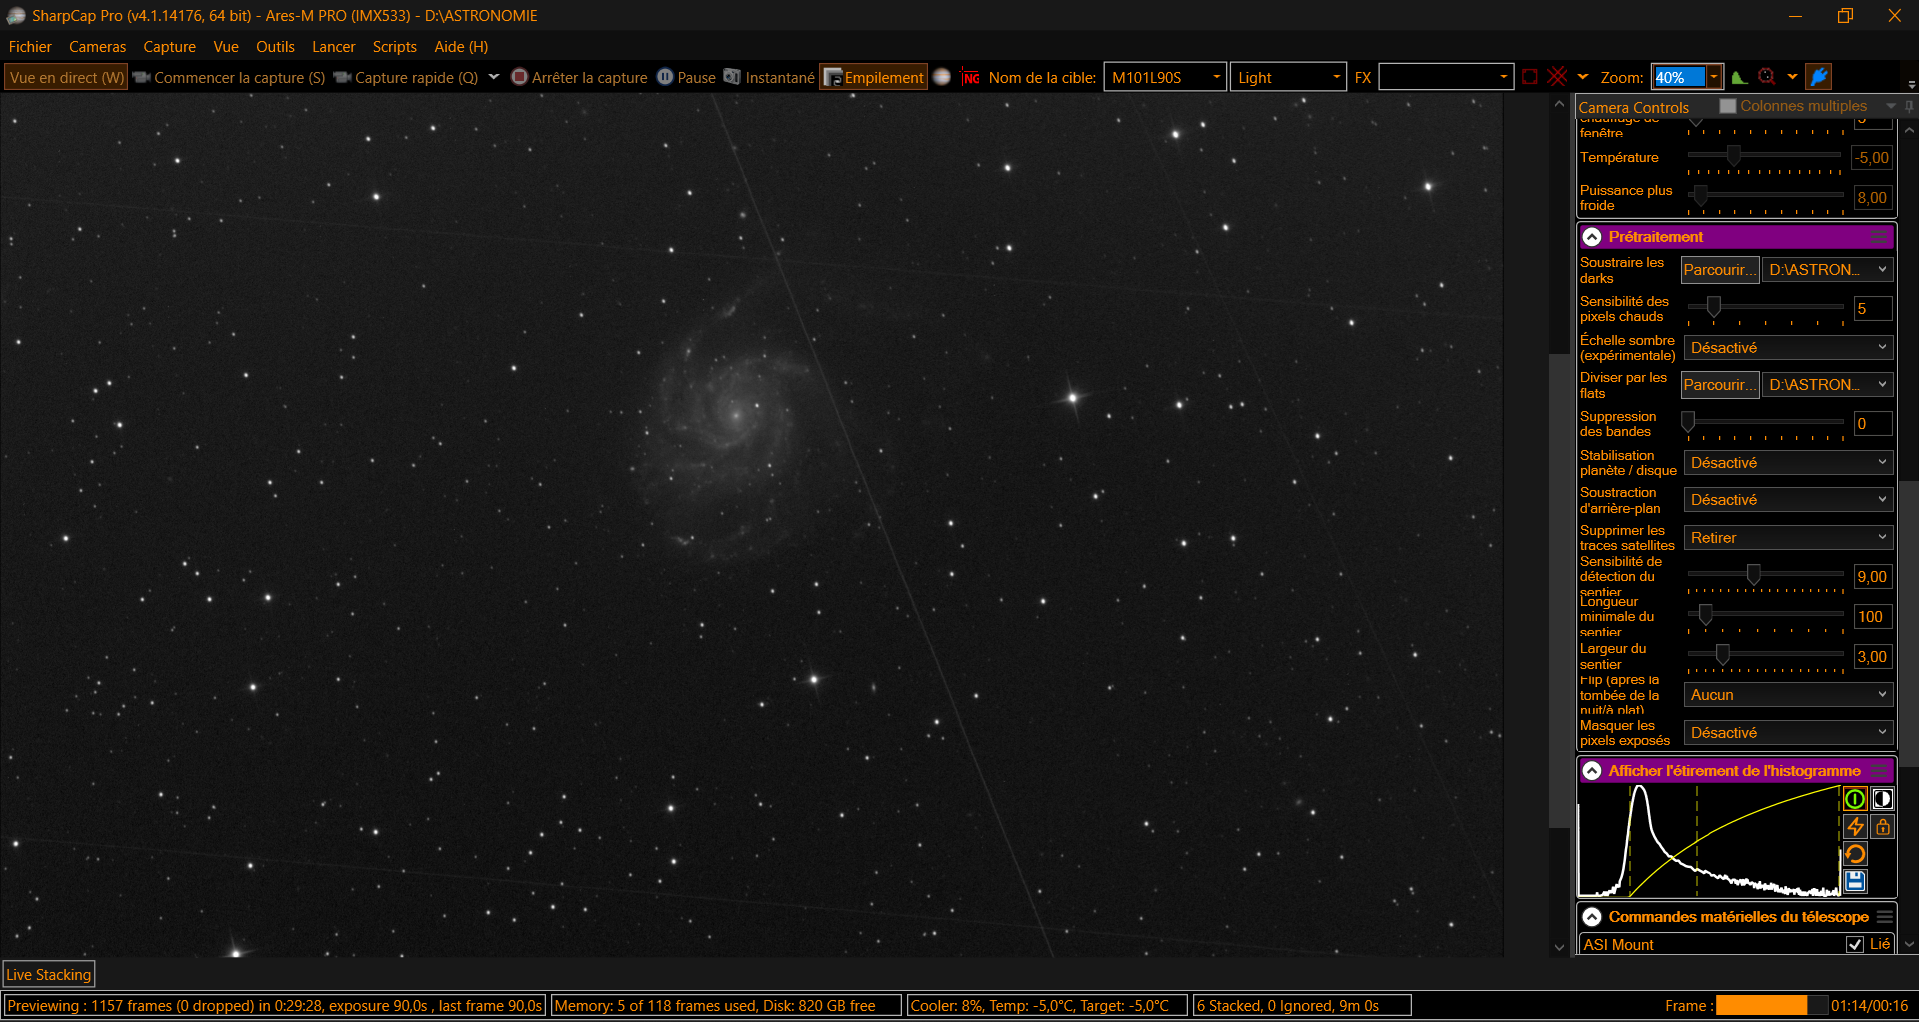Open the Échelle sombre dropdown

click(1788, 348)
